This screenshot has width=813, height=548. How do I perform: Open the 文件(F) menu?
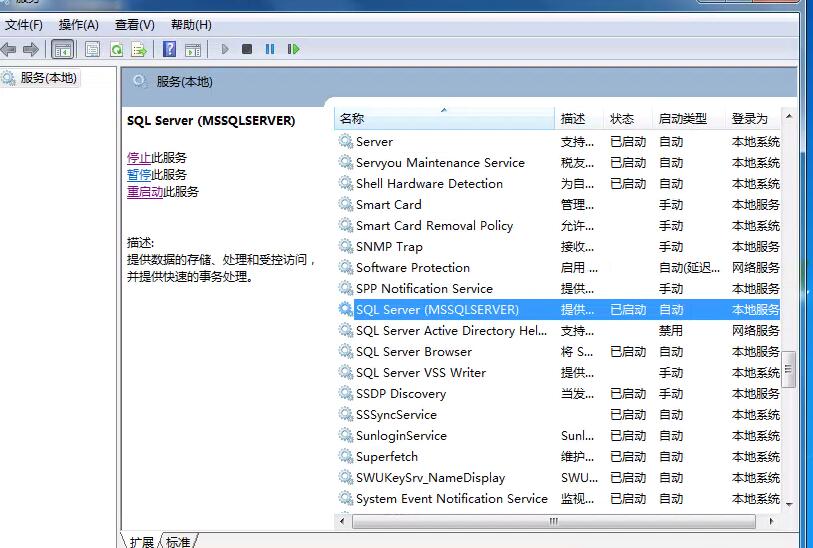click(24, 25)
